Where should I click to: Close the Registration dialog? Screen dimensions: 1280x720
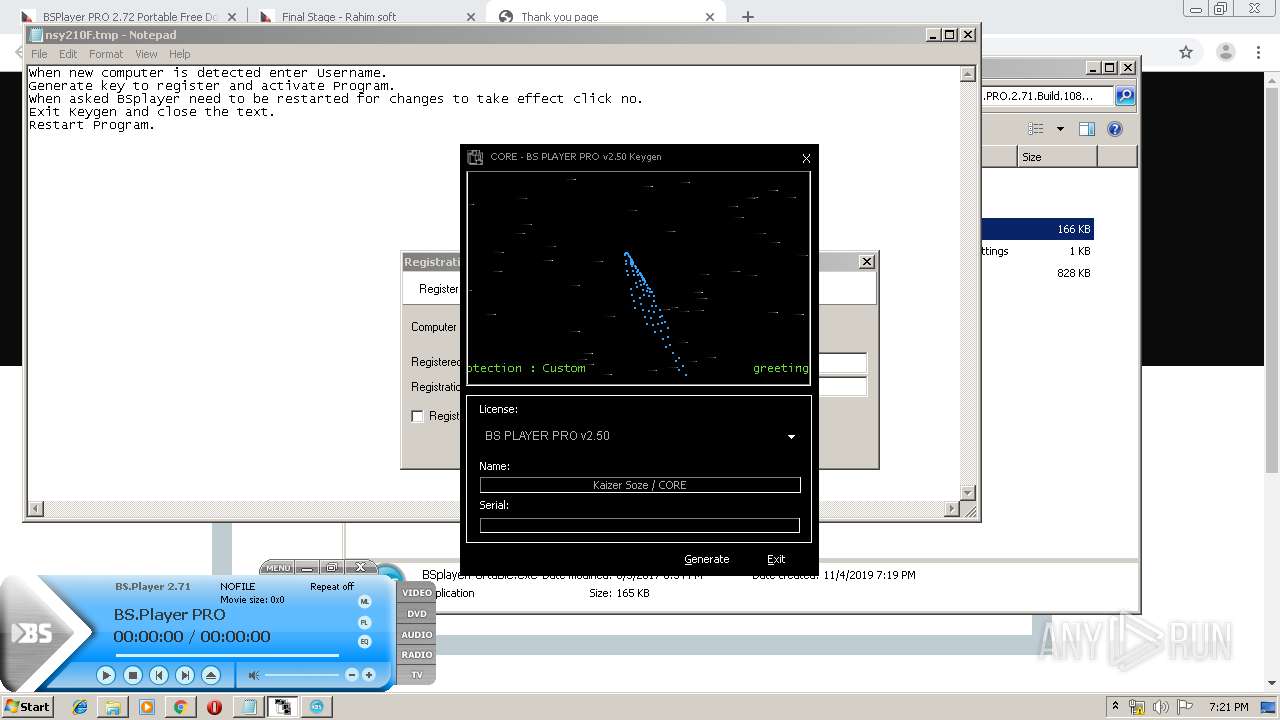pyautogui.click(x=867, y=262)
